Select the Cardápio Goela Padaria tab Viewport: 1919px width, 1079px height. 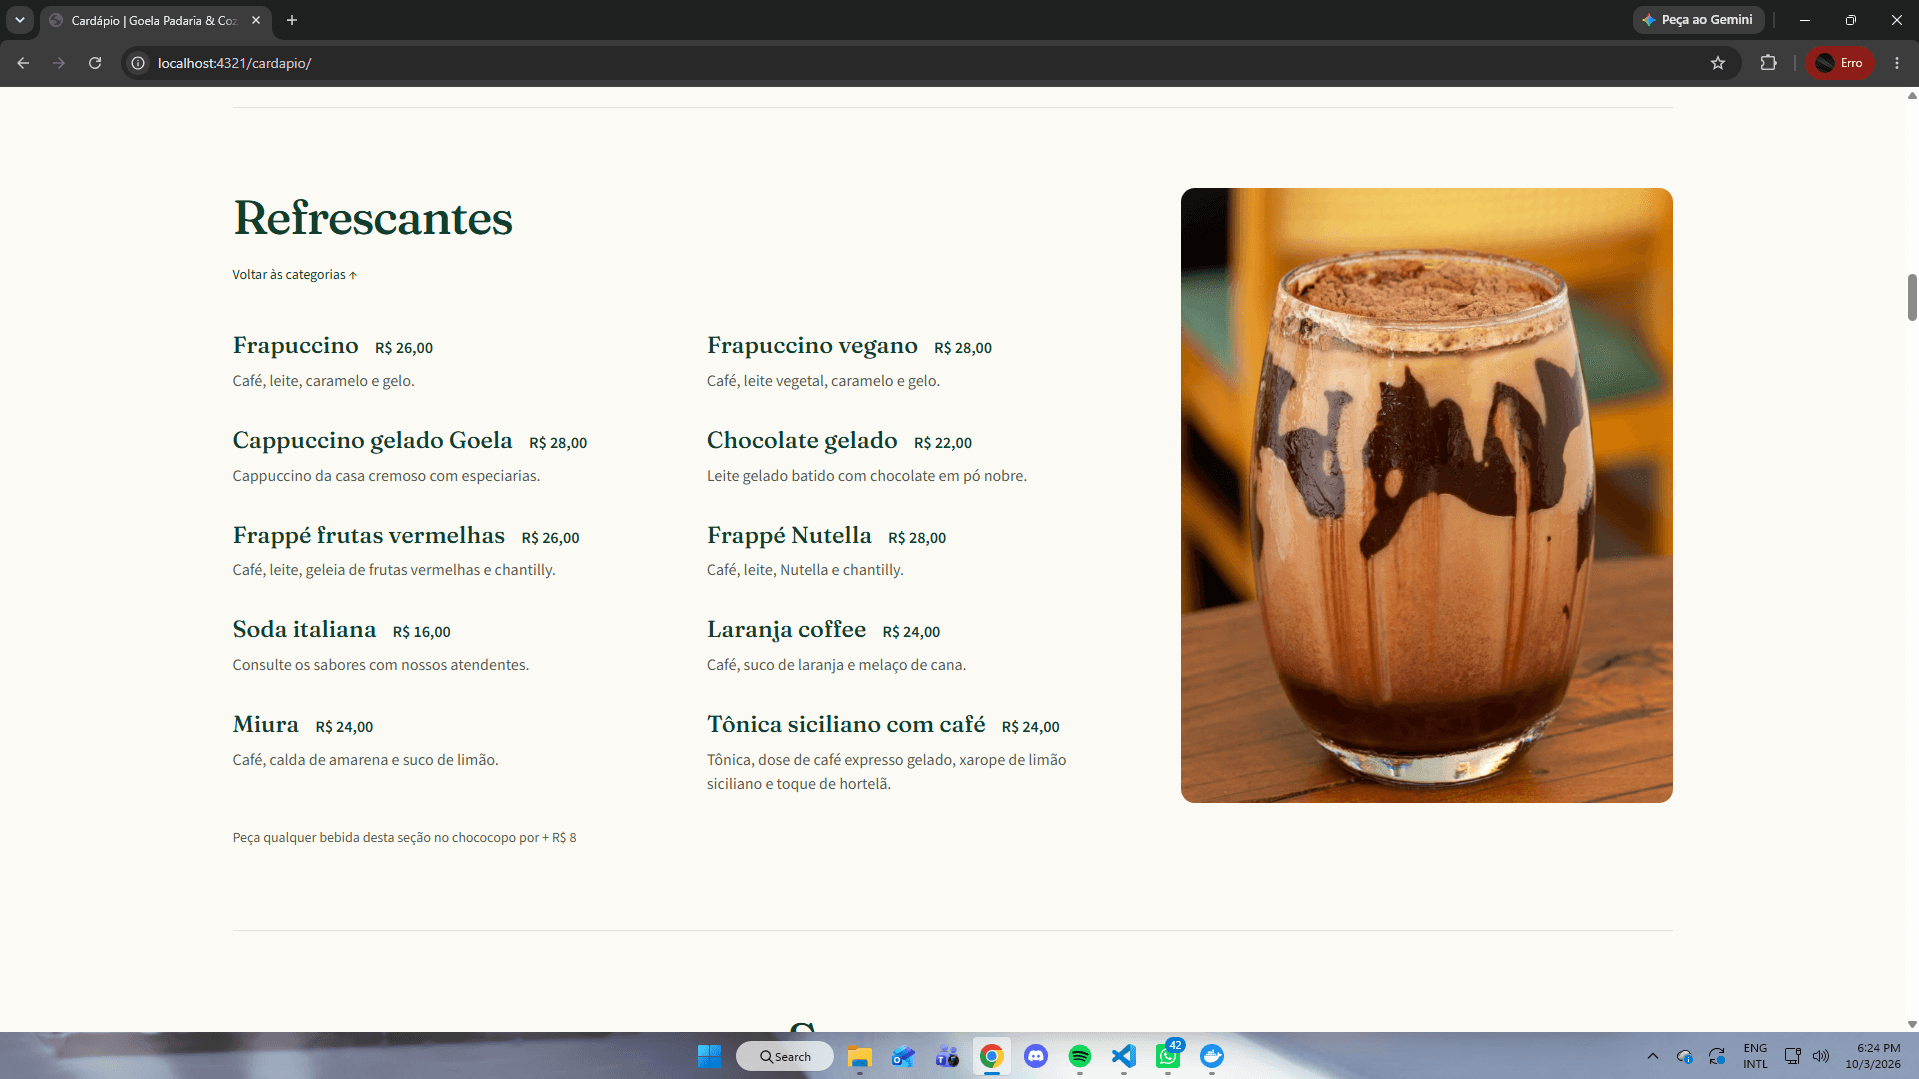coord(155,20)
